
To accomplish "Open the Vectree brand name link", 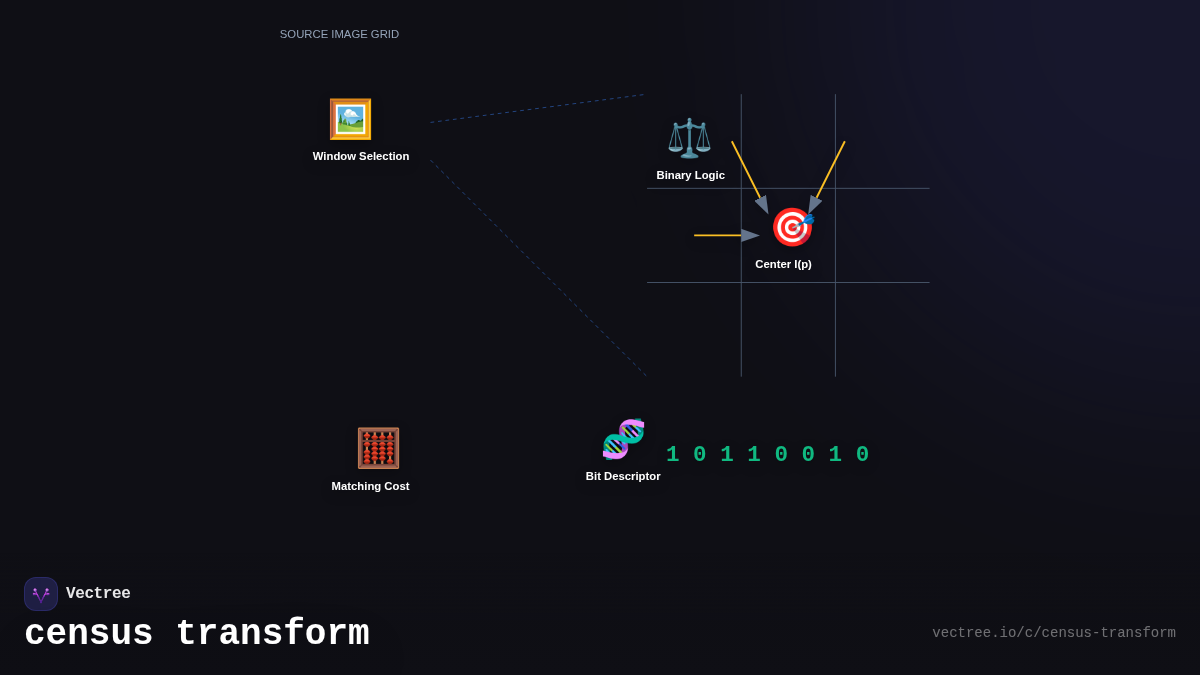I will pos(98,594).
